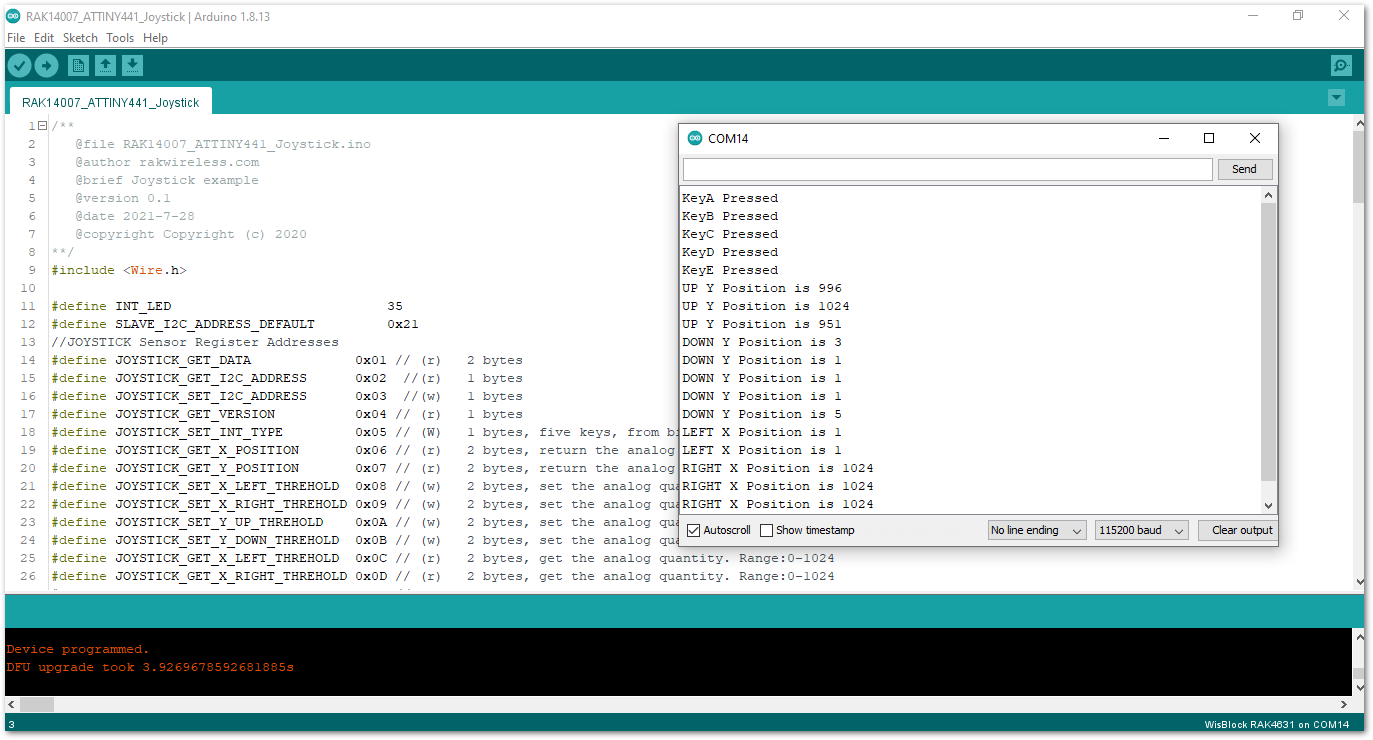The image size is (1373, 740).
Task: Click 'JOYSTICK_GET_Y_POSITION' in the editor
Action: coord(207,468)
